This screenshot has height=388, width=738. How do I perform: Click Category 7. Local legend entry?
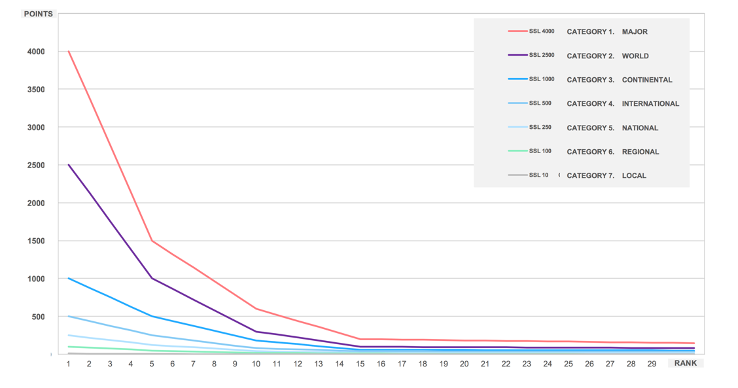[x=606, y=176]
